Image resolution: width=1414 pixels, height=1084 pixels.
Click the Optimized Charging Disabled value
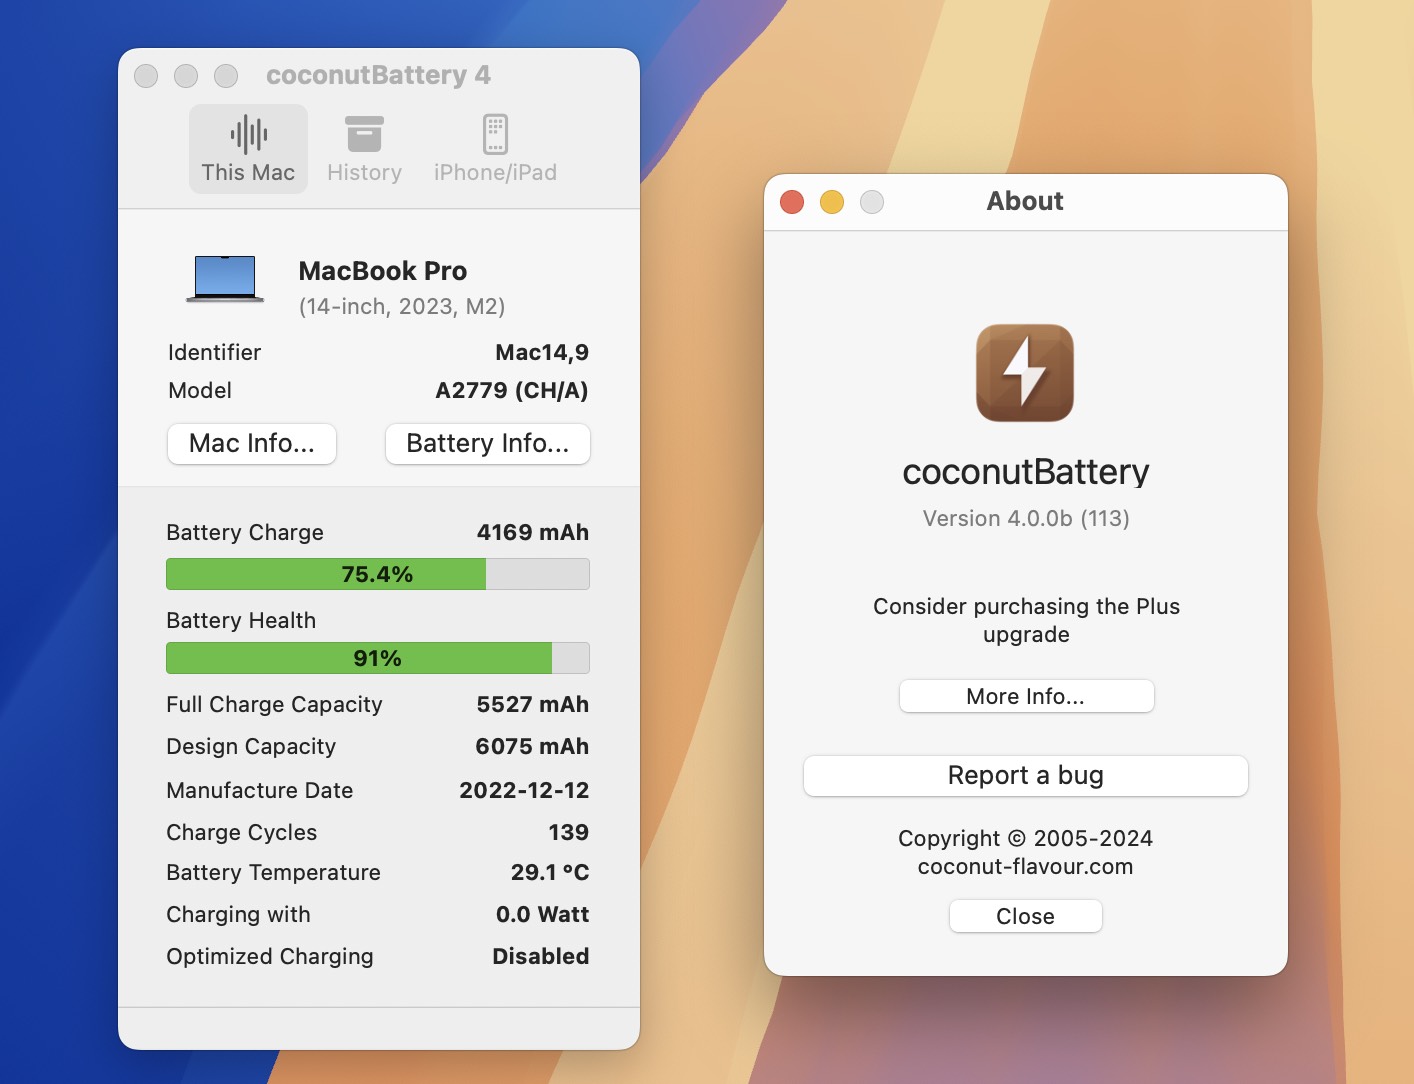(541, 956)
